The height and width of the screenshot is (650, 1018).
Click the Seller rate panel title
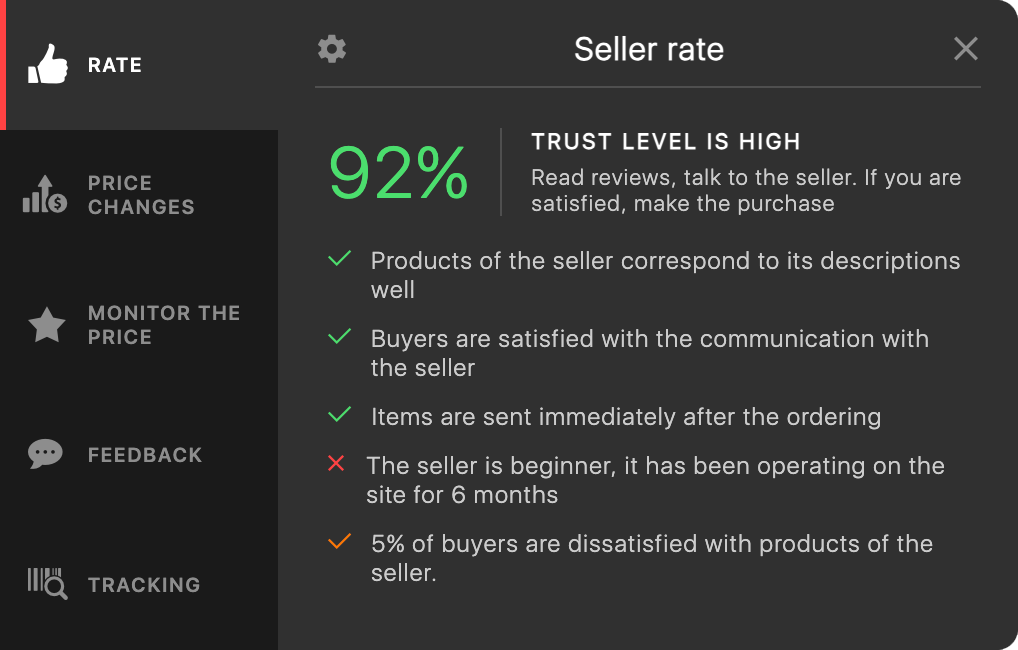[648, 49]
